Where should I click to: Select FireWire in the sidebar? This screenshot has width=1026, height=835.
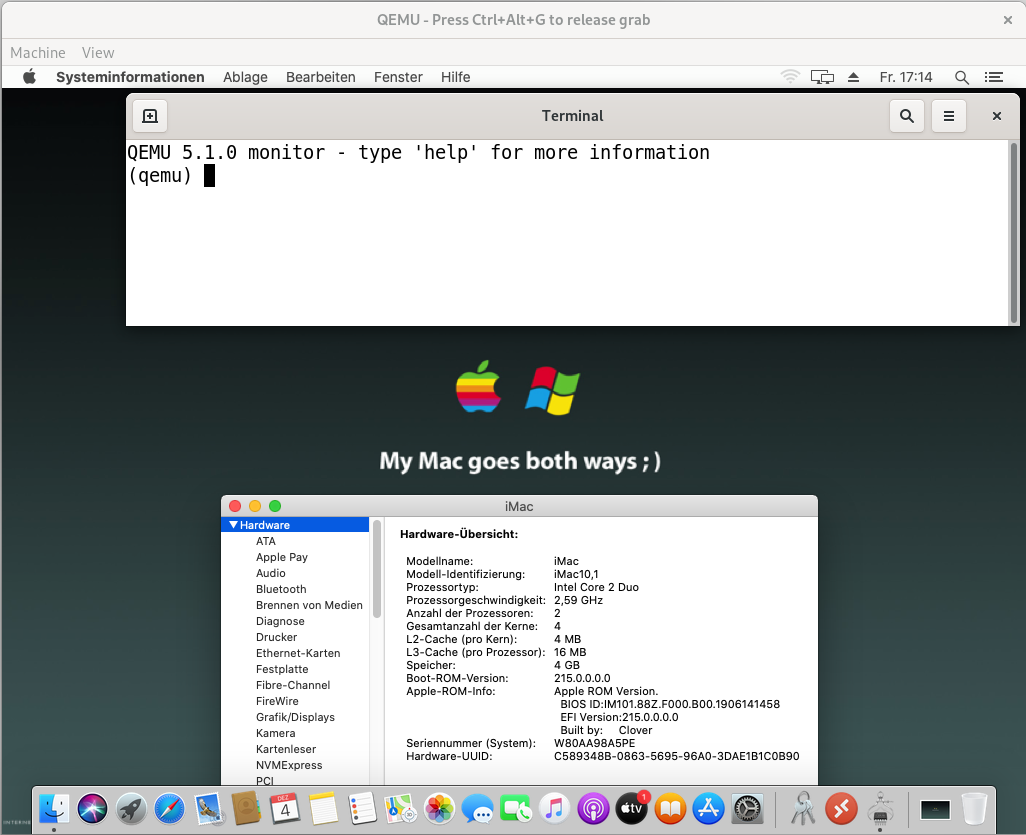tap(277, 702)
